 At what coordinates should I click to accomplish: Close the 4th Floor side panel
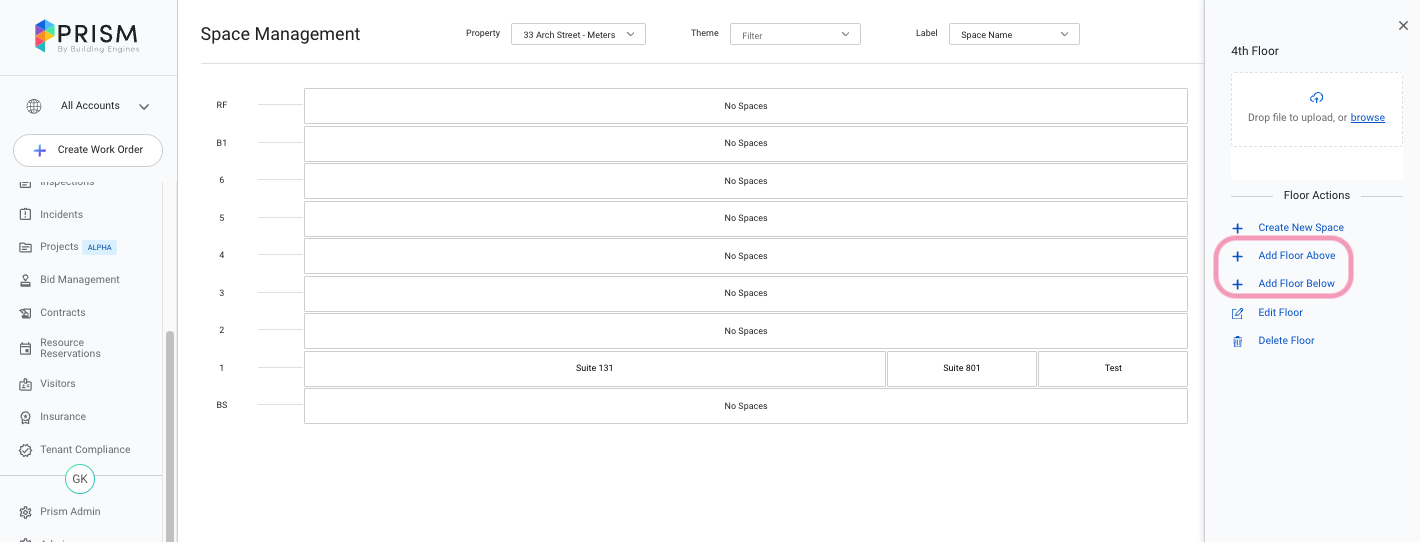[x=1403, y=26]
